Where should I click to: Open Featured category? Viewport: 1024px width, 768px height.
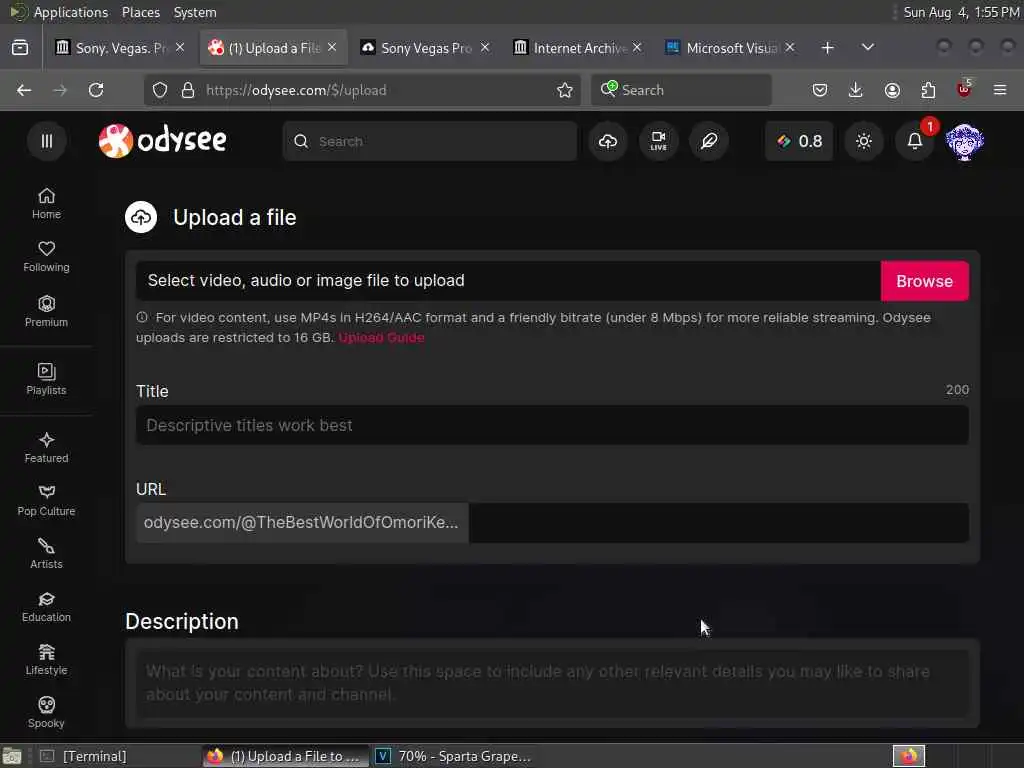[46, 448]
